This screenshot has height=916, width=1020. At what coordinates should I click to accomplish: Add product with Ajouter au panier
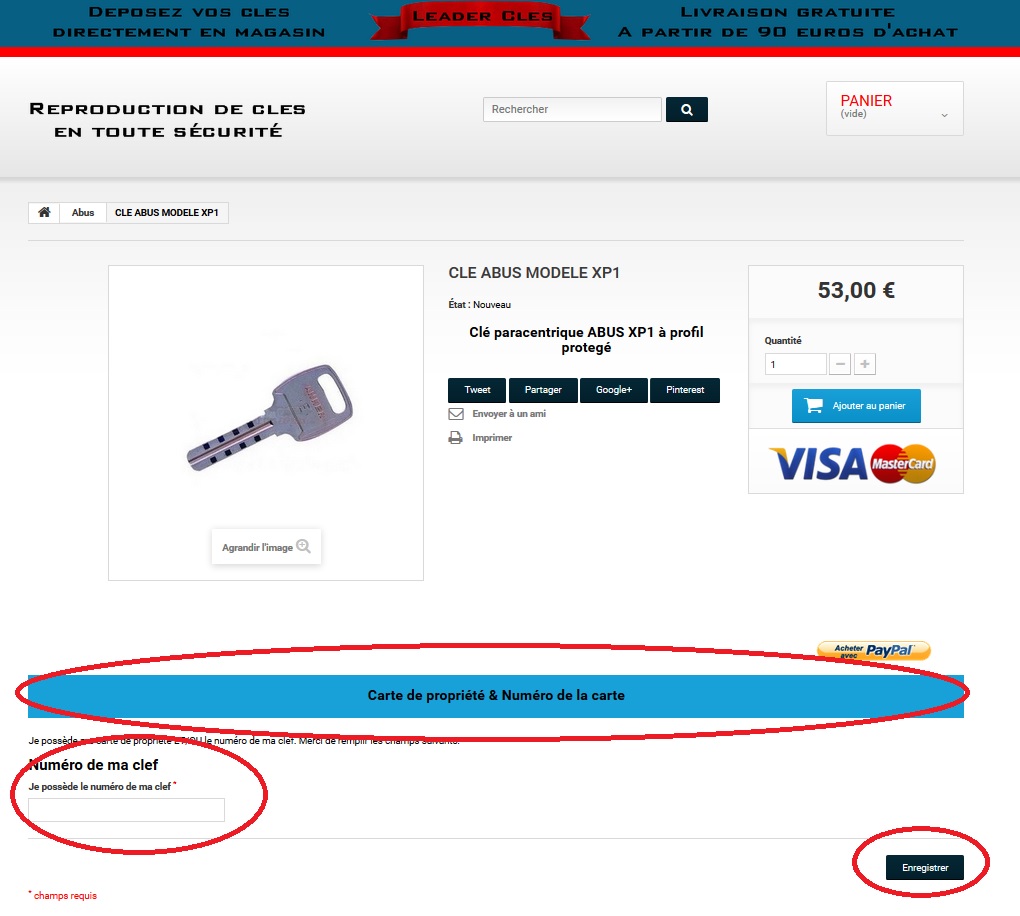[x=856, y=406]
